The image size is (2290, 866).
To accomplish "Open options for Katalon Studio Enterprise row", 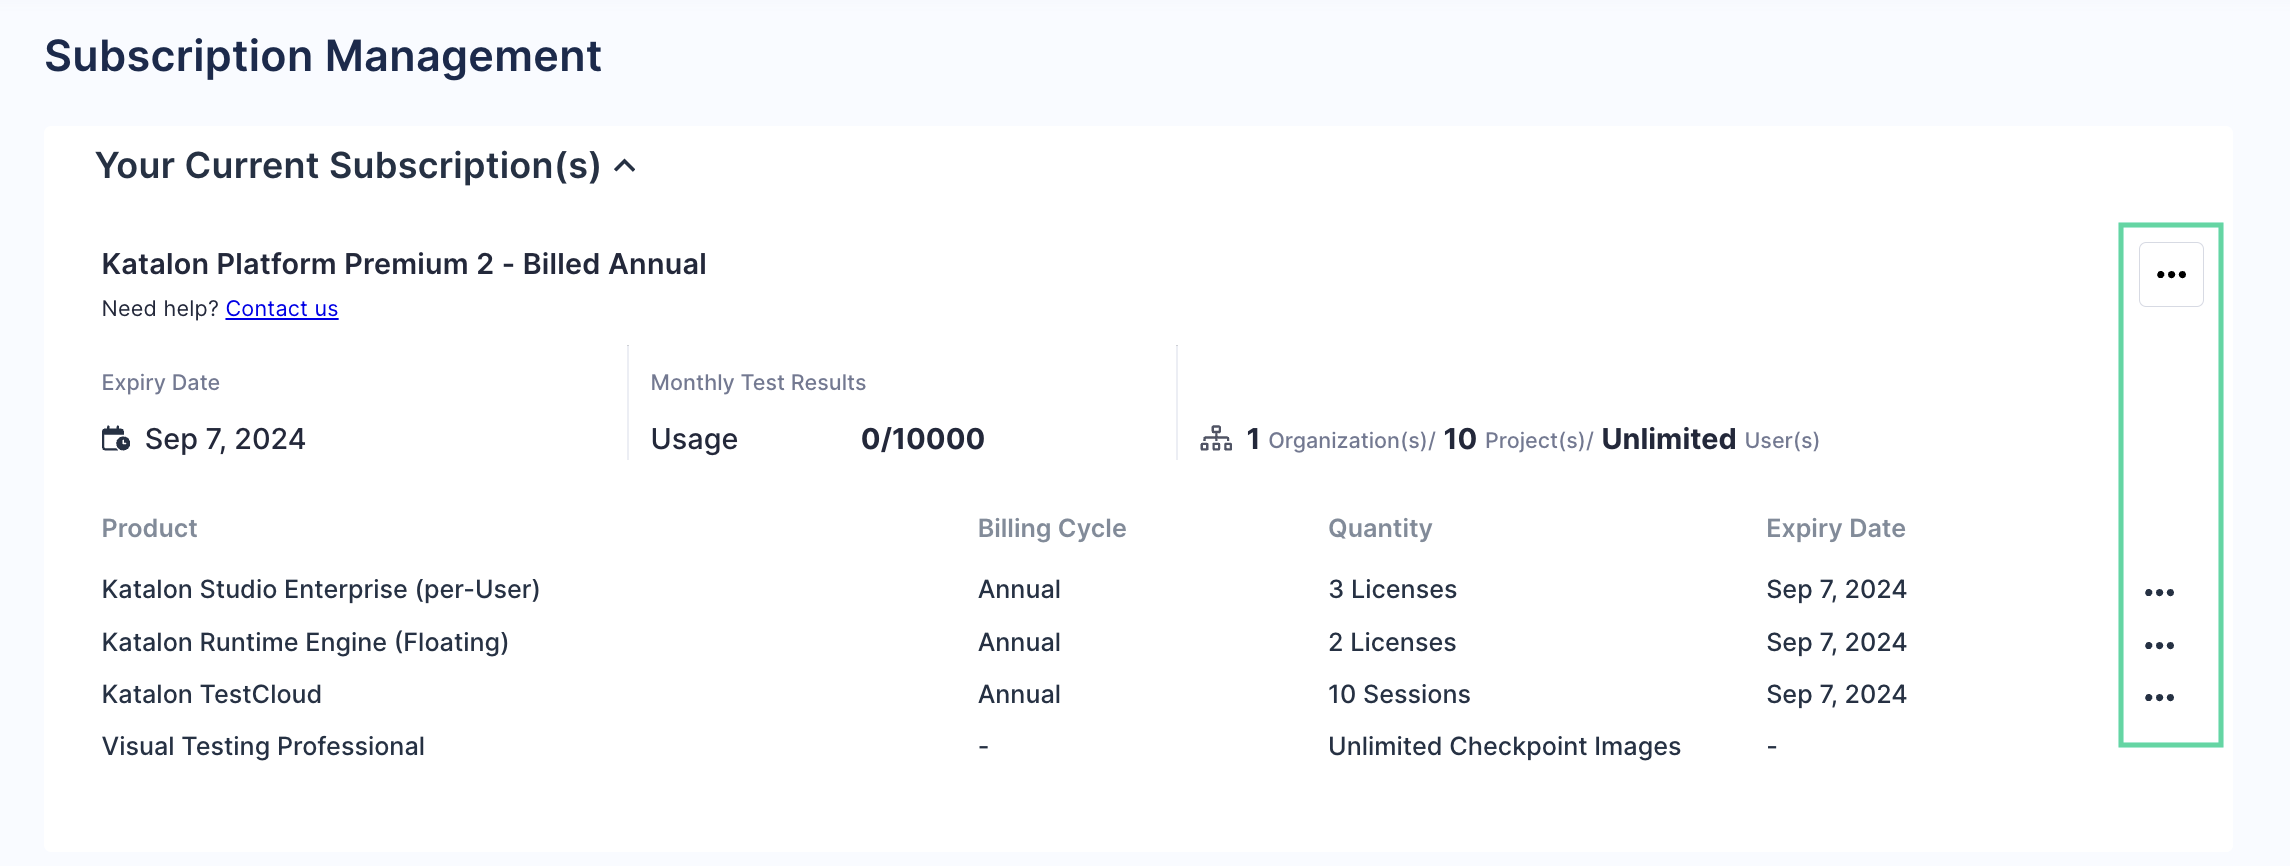I will tap(2159, 592).
